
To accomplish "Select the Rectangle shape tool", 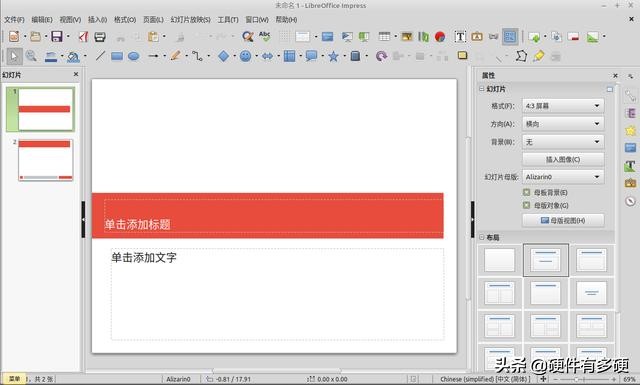I will pyautogui.click(x=117, y=56).
